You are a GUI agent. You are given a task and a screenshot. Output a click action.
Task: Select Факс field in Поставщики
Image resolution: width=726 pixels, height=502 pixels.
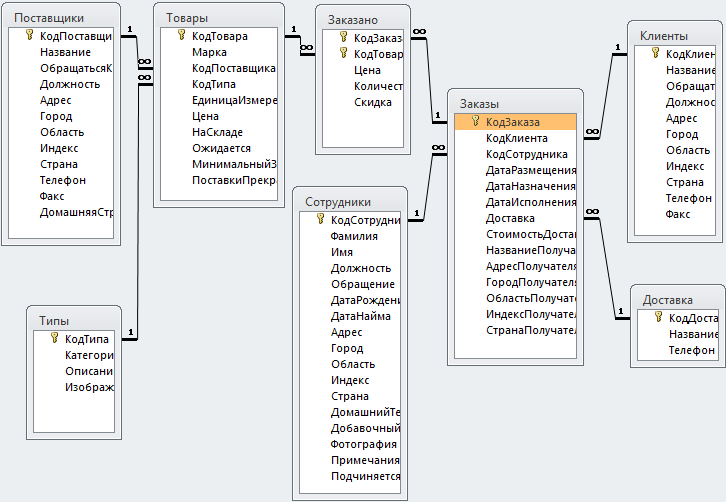[x=61, y=196]
